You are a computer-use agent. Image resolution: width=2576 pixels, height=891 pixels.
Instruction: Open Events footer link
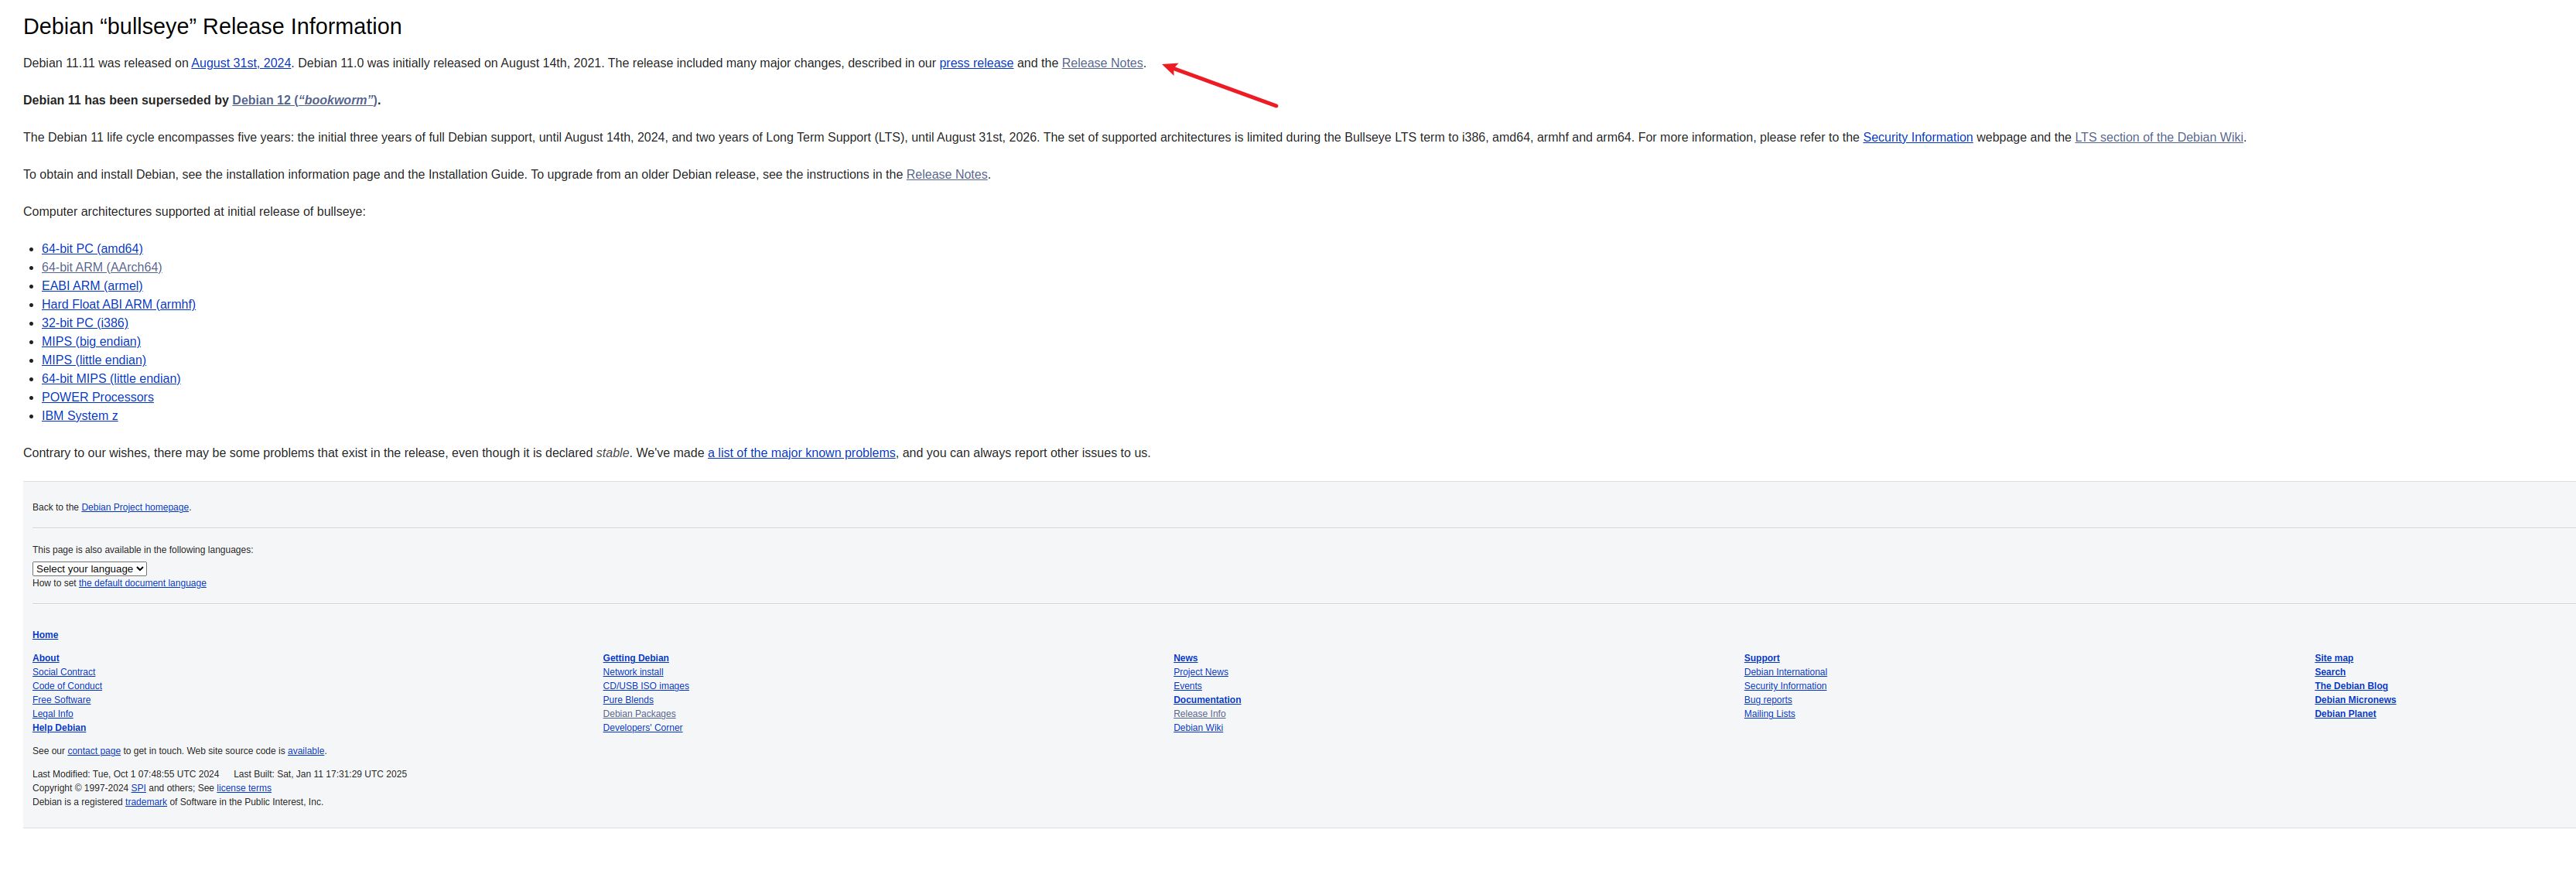point(1188,686)
